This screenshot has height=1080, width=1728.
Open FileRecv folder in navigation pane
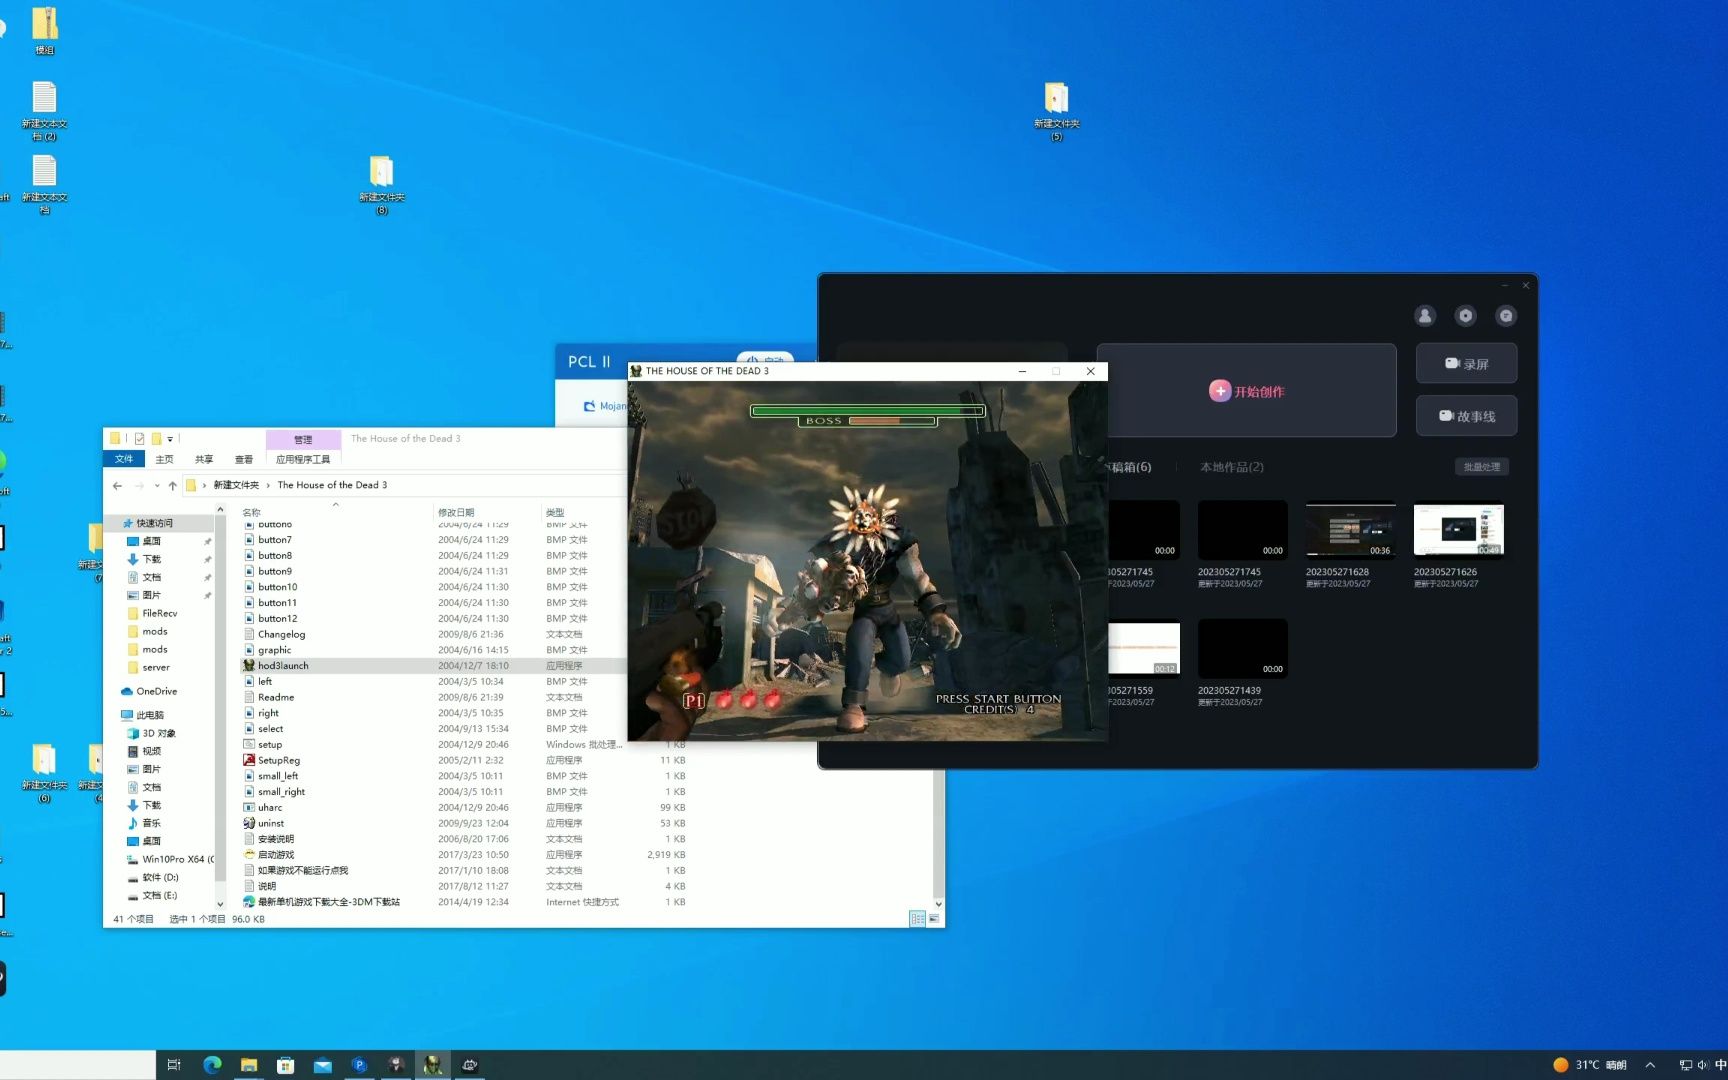(159, 613)
